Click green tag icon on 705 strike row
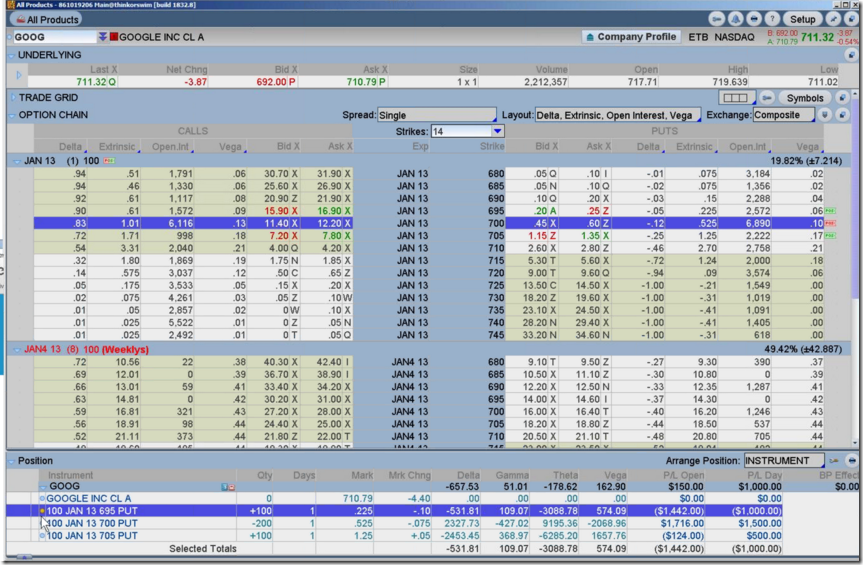The height and width of the screenshot is (565, 863). point(830,235)
